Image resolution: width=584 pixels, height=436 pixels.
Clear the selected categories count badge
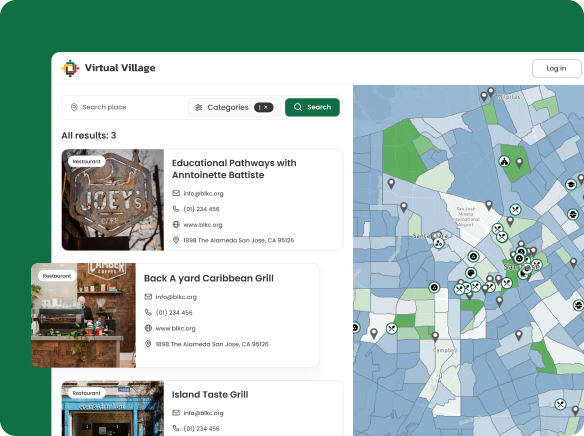click(264, 107)
